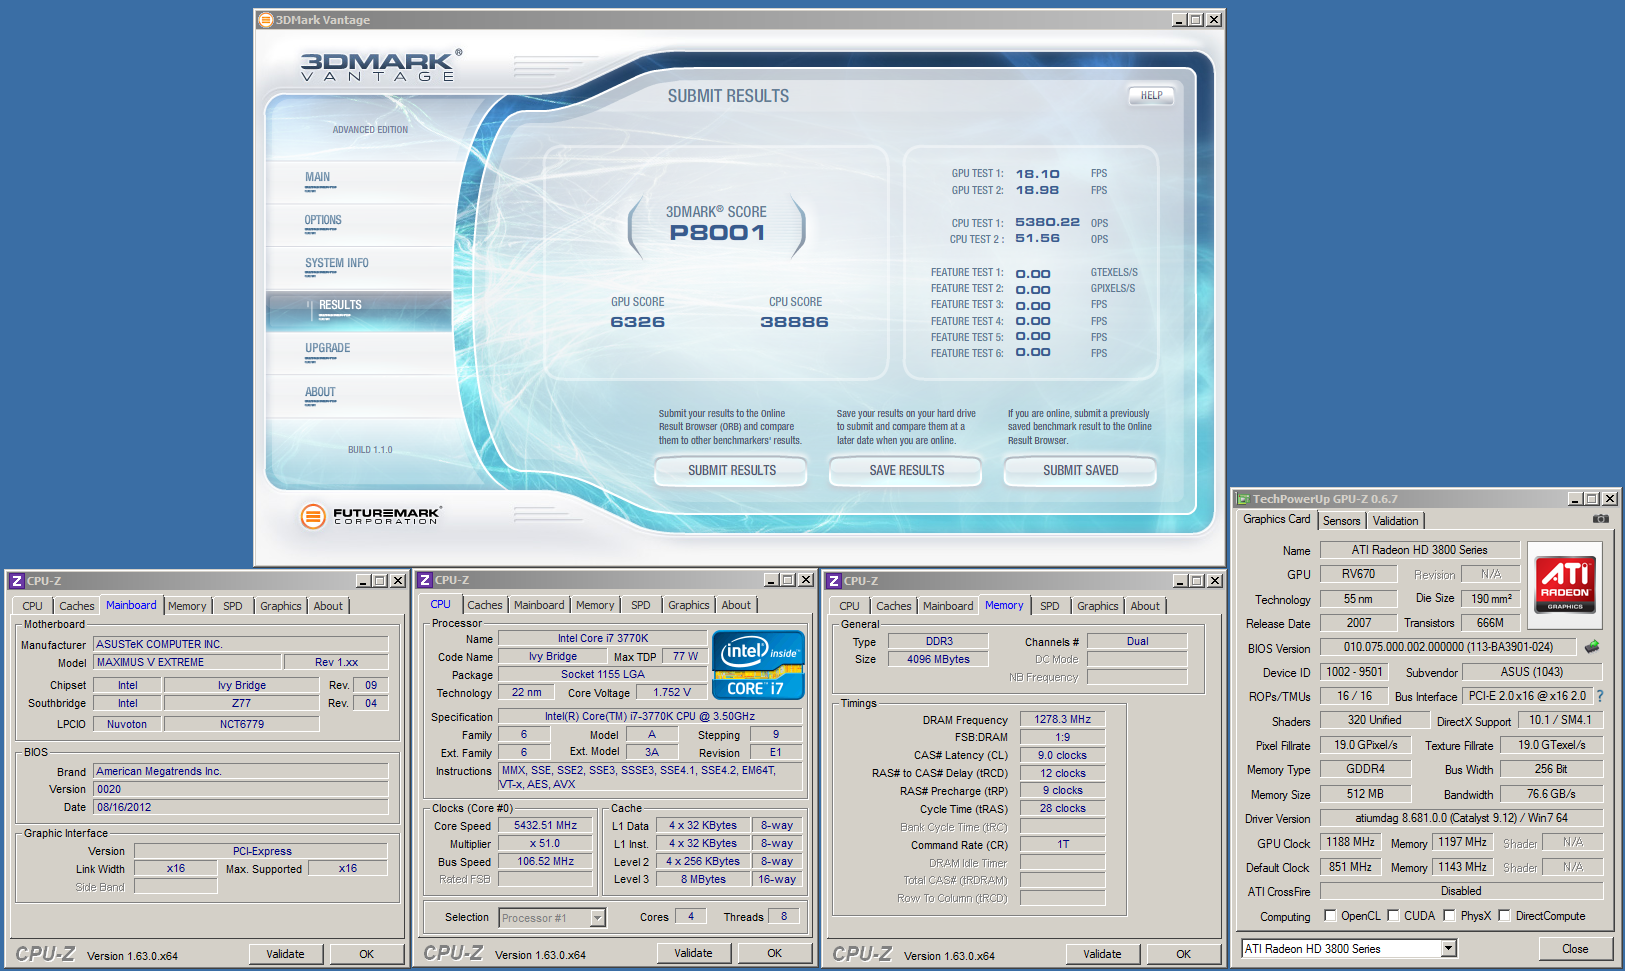The image size is (1625, 971).
Task: Click the ATI CrossFire Disabled field
Action: [x=1461, y=891]
